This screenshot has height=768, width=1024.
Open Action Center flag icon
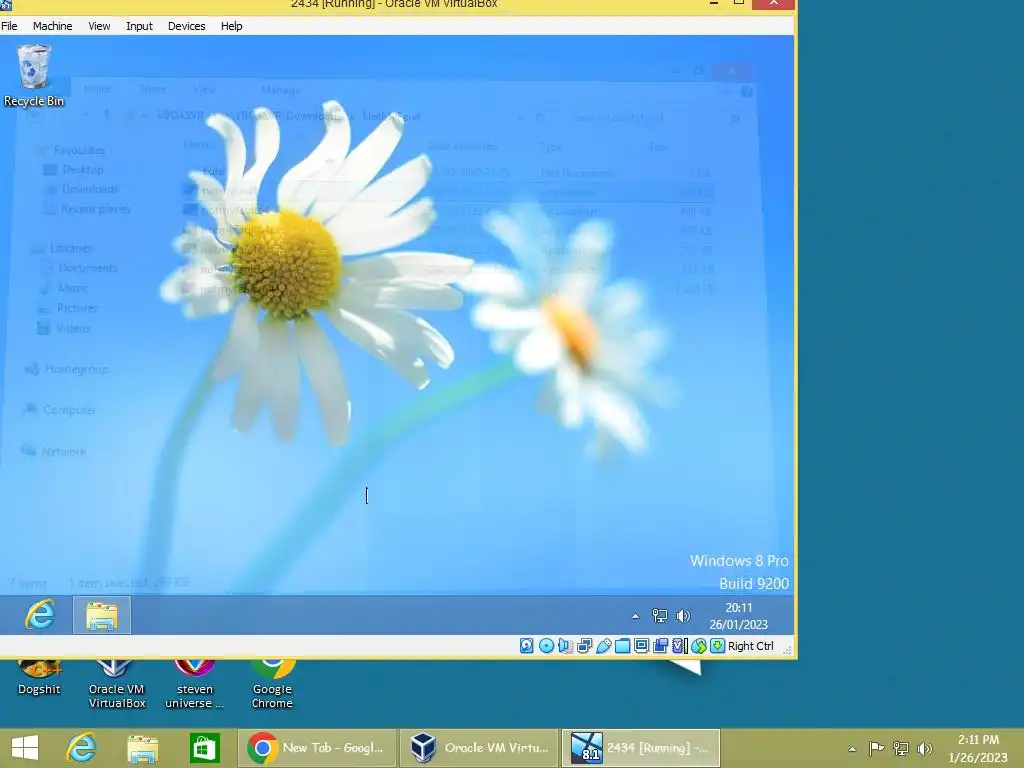876,748
